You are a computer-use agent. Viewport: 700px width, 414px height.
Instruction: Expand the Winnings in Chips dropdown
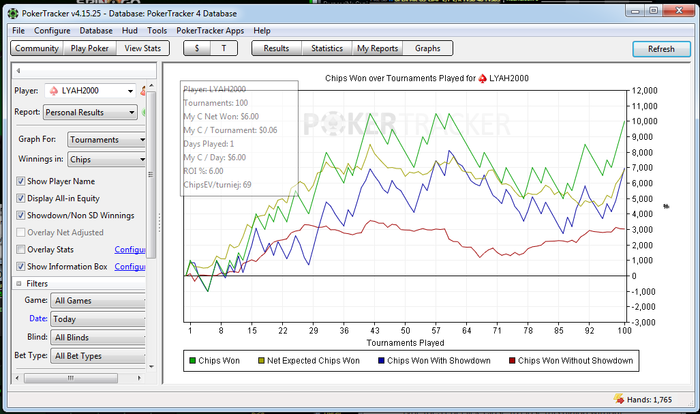point(107,159)
